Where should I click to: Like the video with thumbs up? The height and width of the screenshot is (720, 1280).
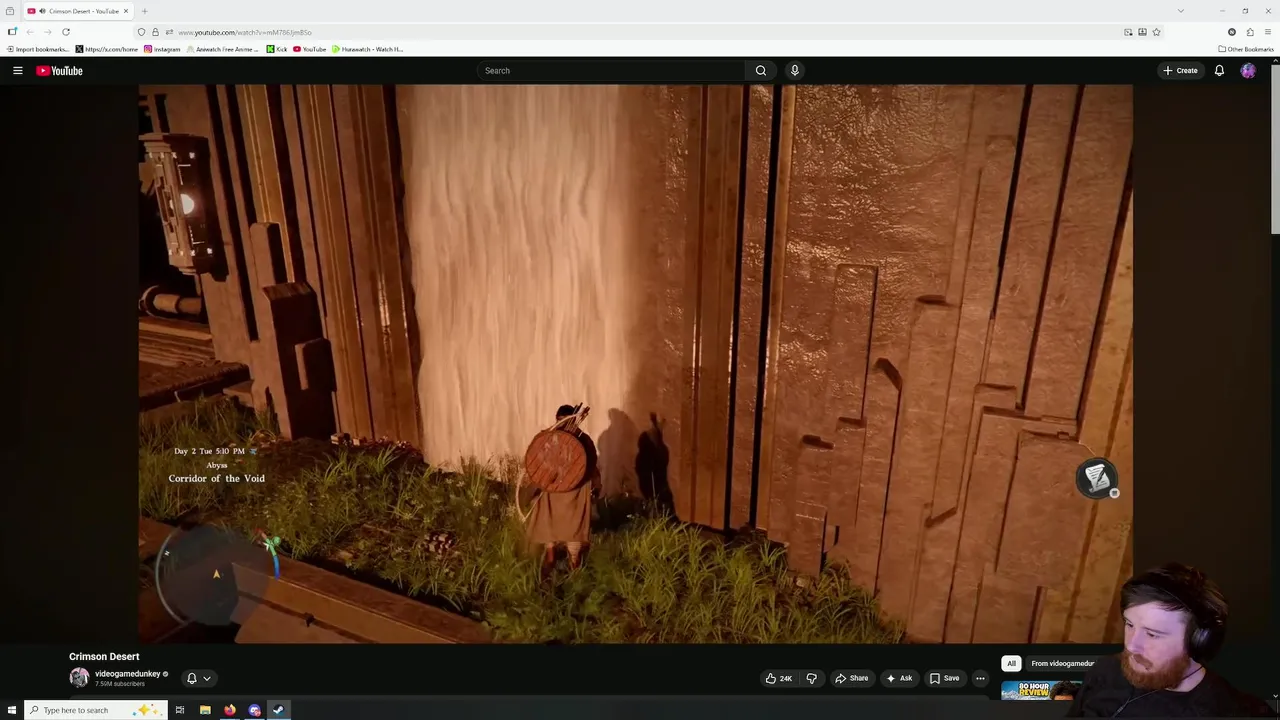point(779,678)
